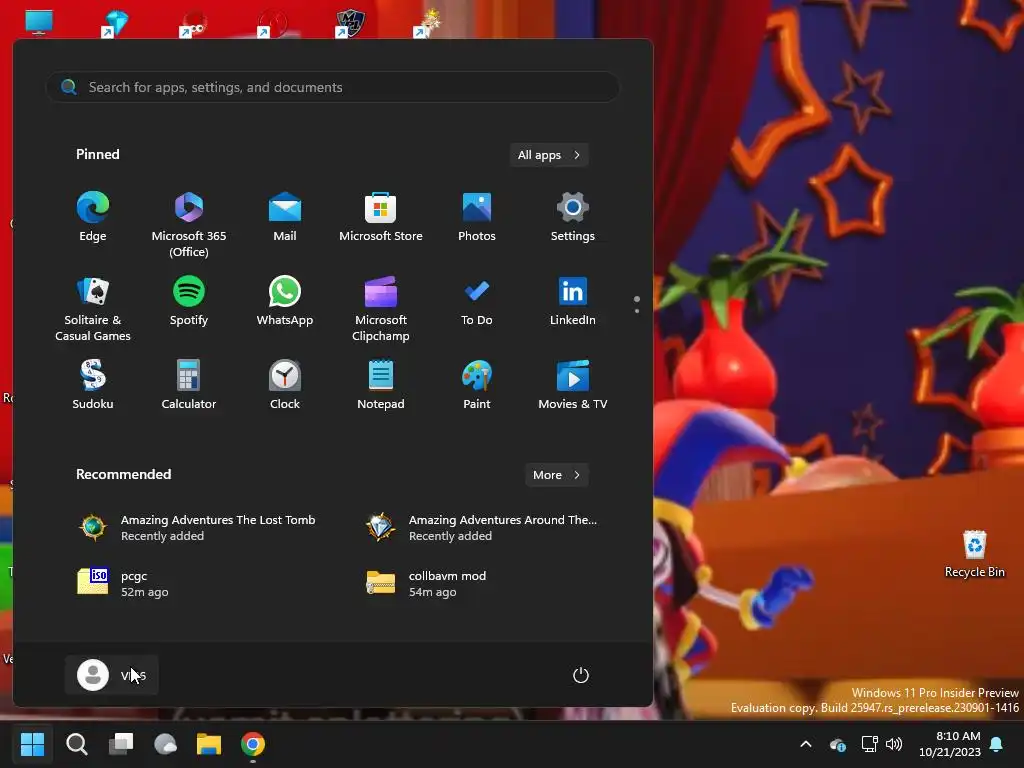Open Settings from pinned apps
1024x768 pixels.
pyautogui.click(x=573, y=217)
